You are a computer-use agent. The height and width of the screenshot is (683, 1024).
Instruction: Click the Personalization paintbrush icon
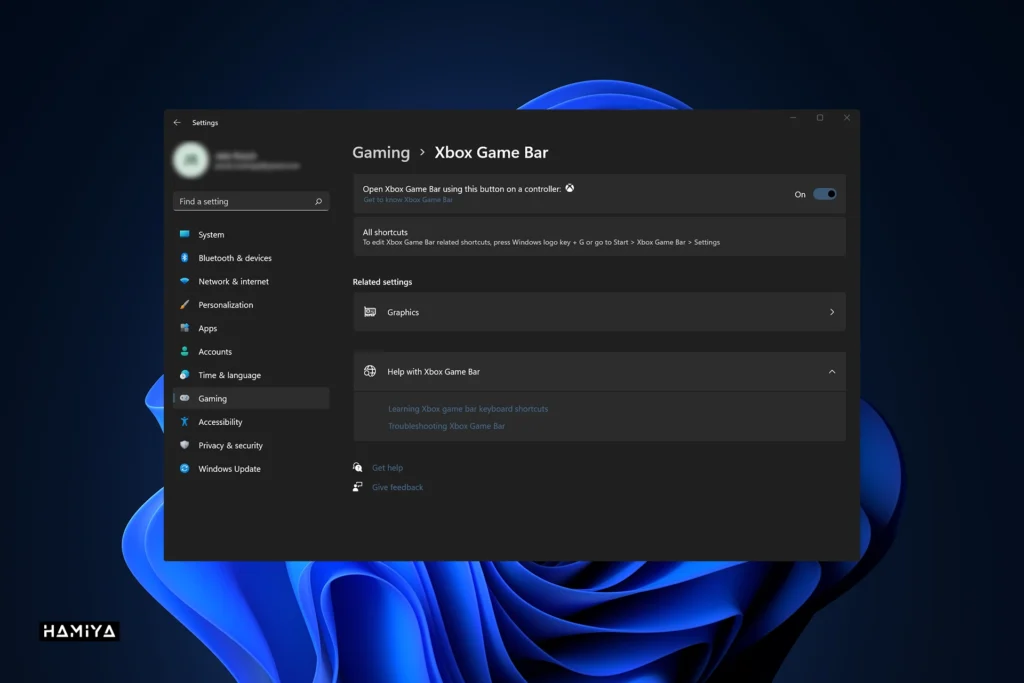[x=185, y=304]
